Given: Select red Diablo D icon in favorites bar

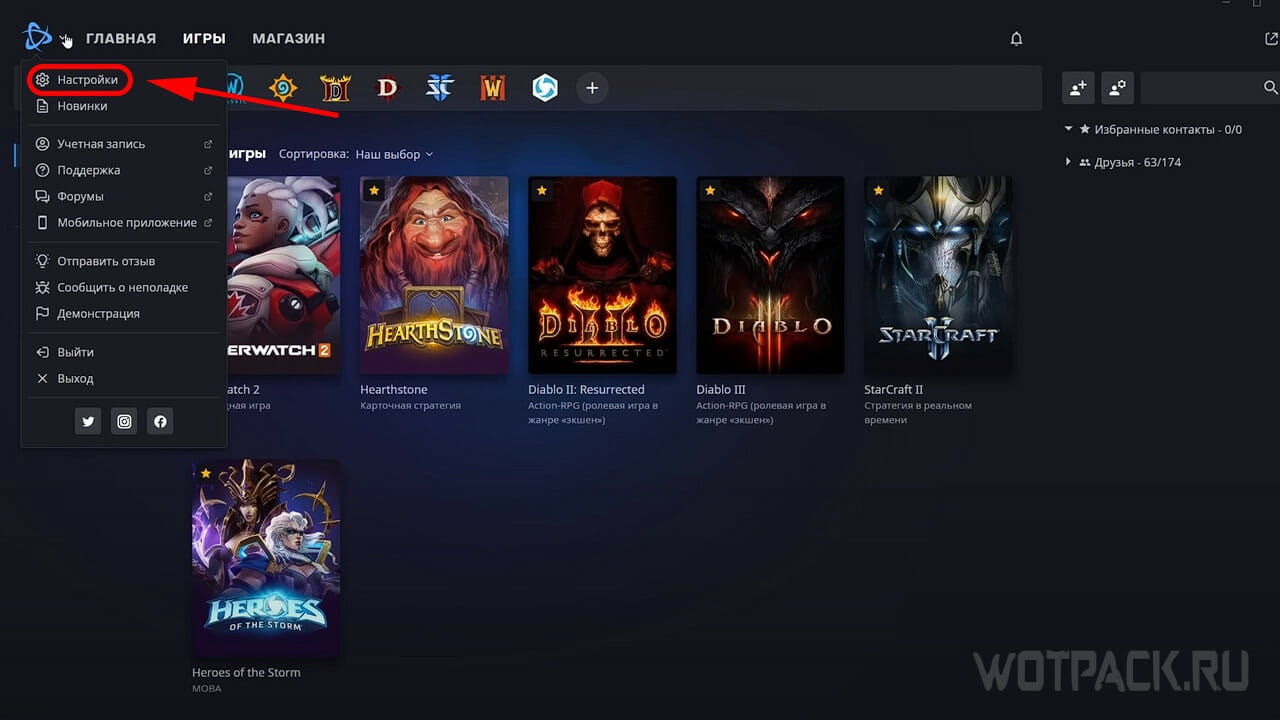Looking at the screenshot, I should coord(387,88).
